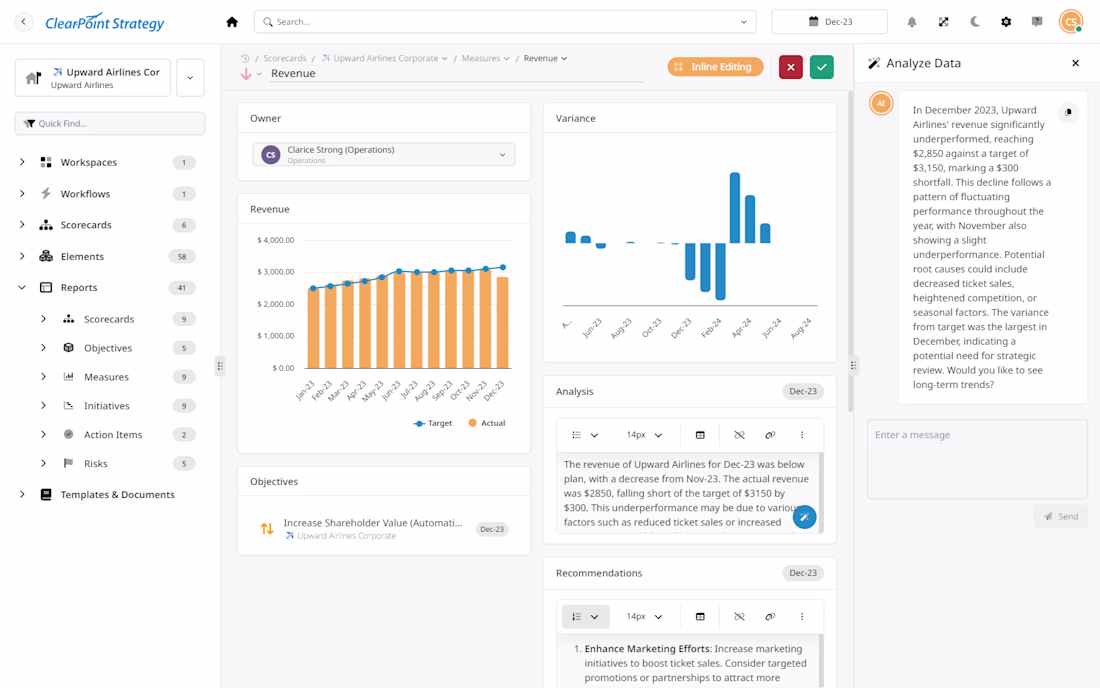This screenshot has width=1100, height=688.
Task: Click the ClearPoint Strategy logo
Action: click(105, 22)
